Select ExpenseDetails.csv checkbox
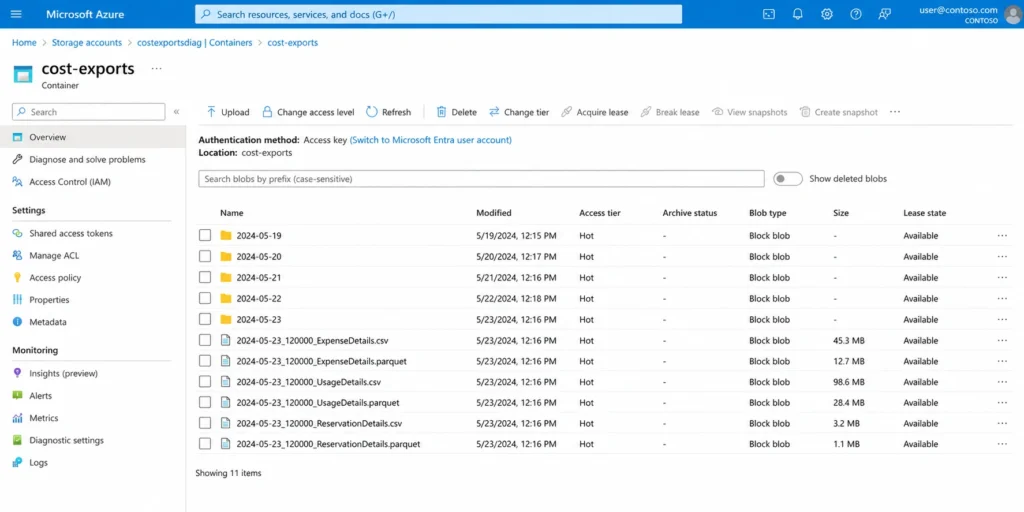Image resolution: width=1024 pixels, height=512 pixels. (x=205, y=340)
